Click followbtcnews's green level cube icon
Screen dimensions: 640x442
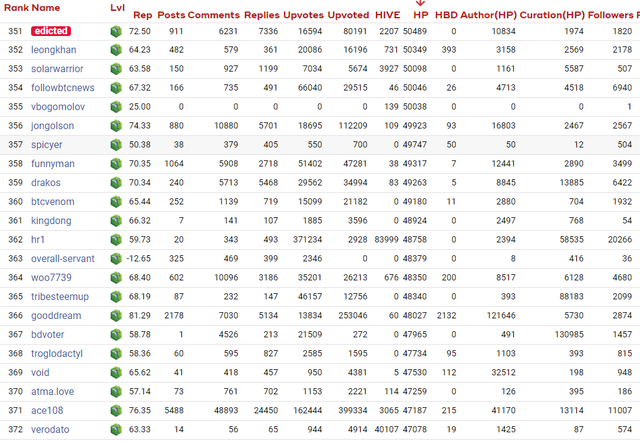pyautogui.click(x=116, y=88)
